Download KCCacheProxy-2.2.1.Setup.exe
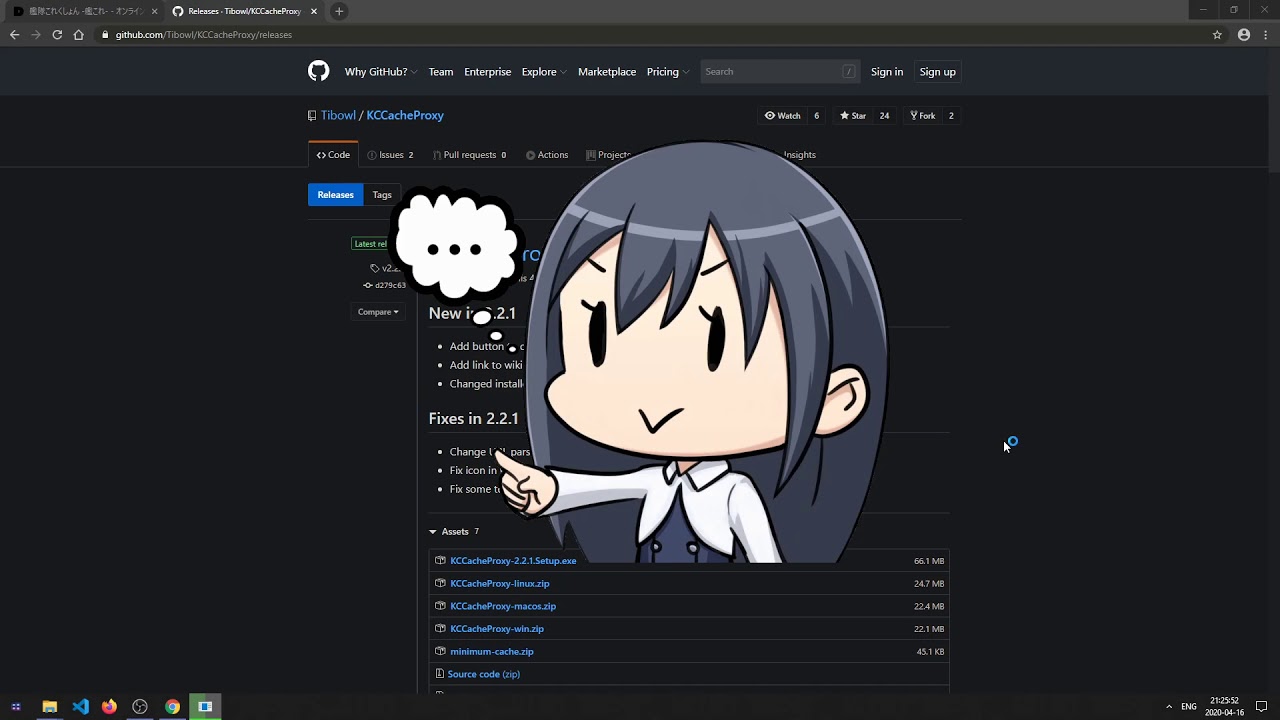Screen dimensions: 1280x720 pos(513,561)
